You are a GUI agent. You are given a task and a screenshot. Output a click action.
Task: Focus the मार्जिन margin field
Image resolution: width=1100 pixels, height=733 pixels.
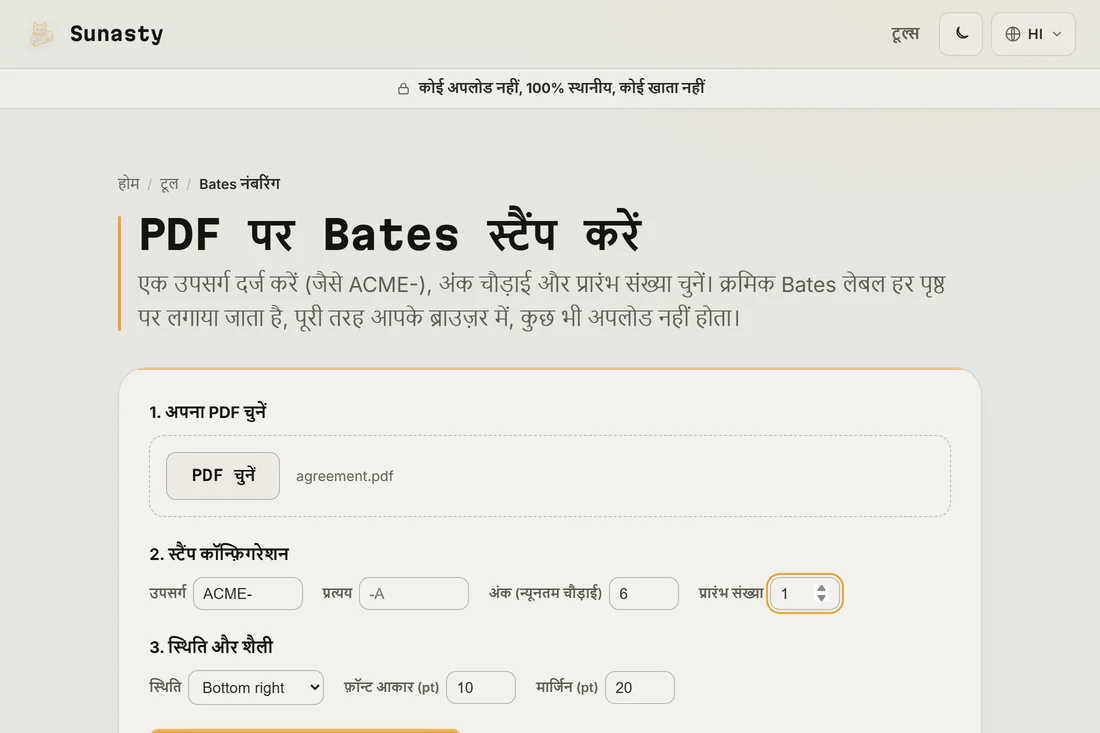coord(640,687)
